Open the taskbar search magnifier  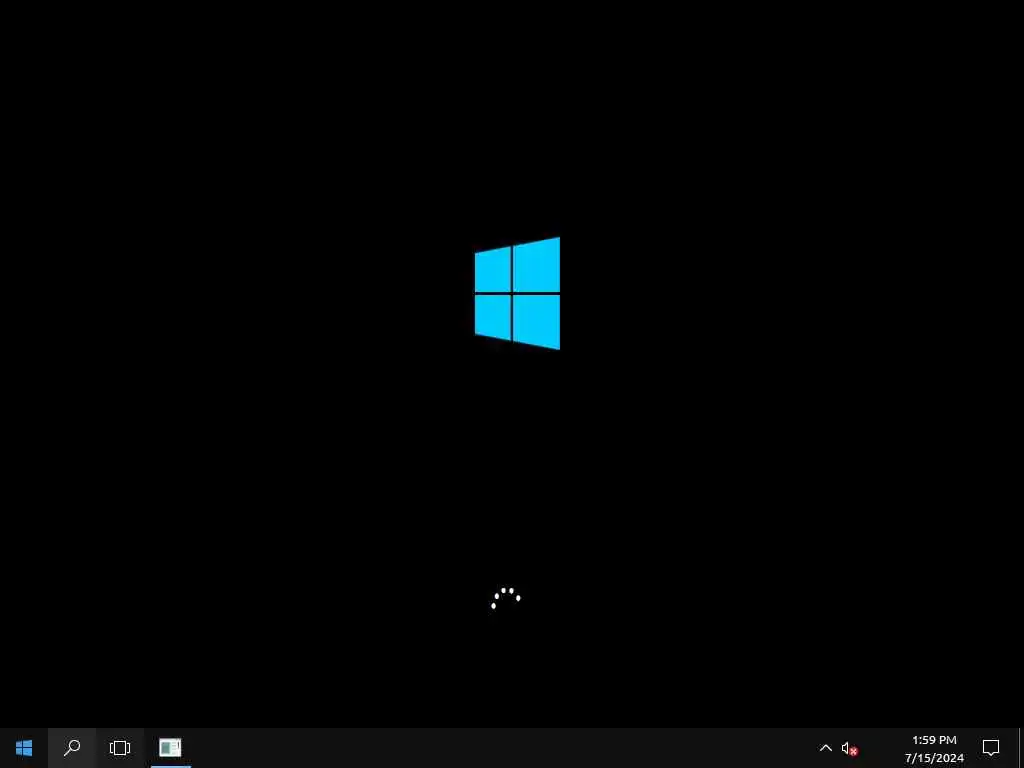pyautogui.click(x=72, y=748)
